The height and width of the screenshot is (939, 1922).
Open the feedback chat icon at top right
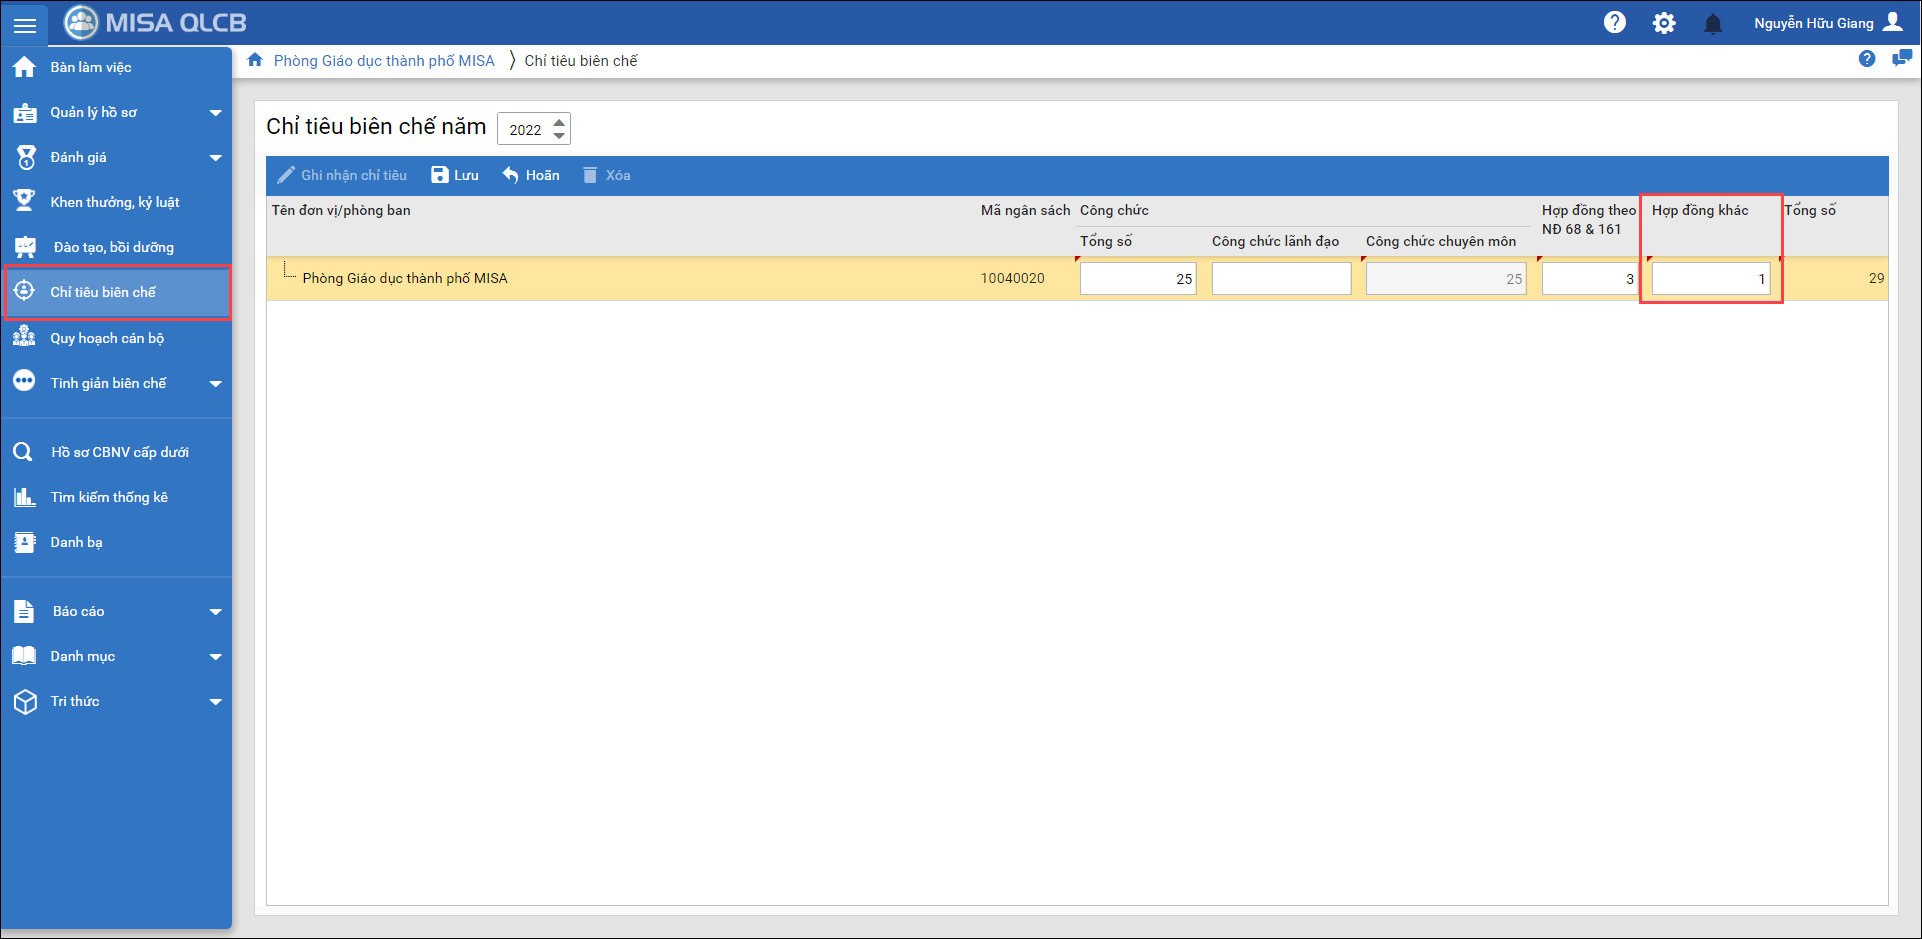pyautogui.click(x=1901, y=59)
